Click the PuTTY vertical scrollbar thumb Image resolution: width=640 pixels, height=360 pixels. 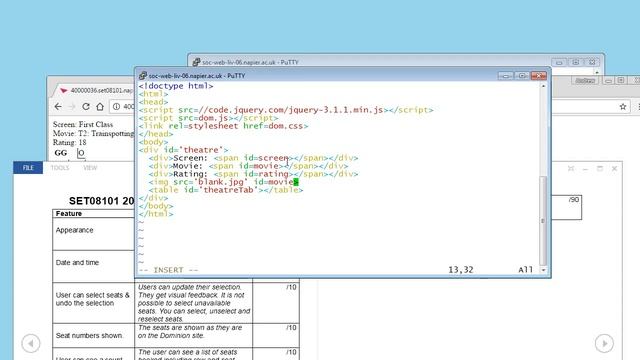coord(543,220)
